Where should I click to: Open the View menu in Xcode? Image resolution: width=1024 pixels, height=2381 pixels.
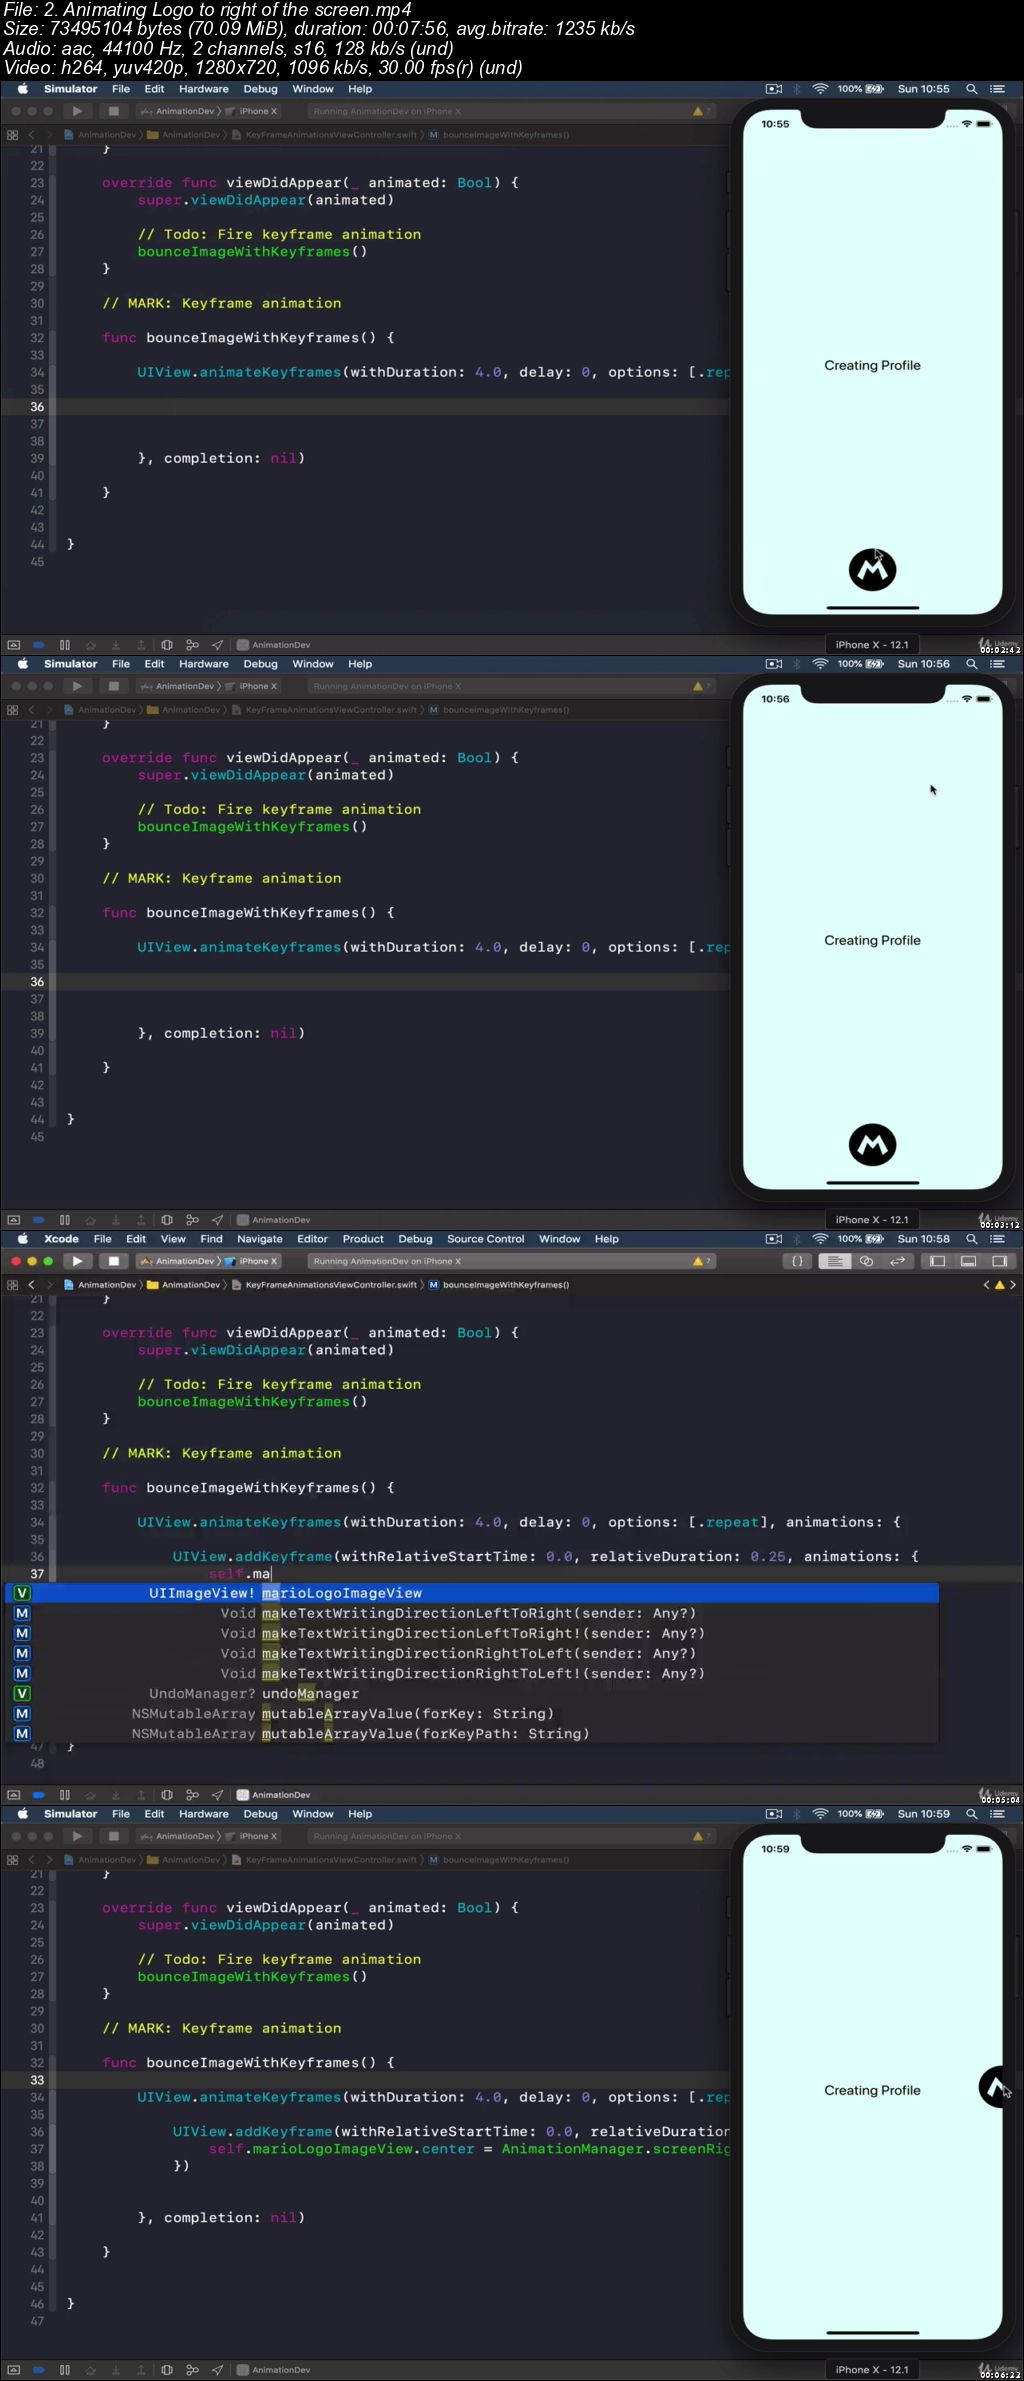point(173,1239)
